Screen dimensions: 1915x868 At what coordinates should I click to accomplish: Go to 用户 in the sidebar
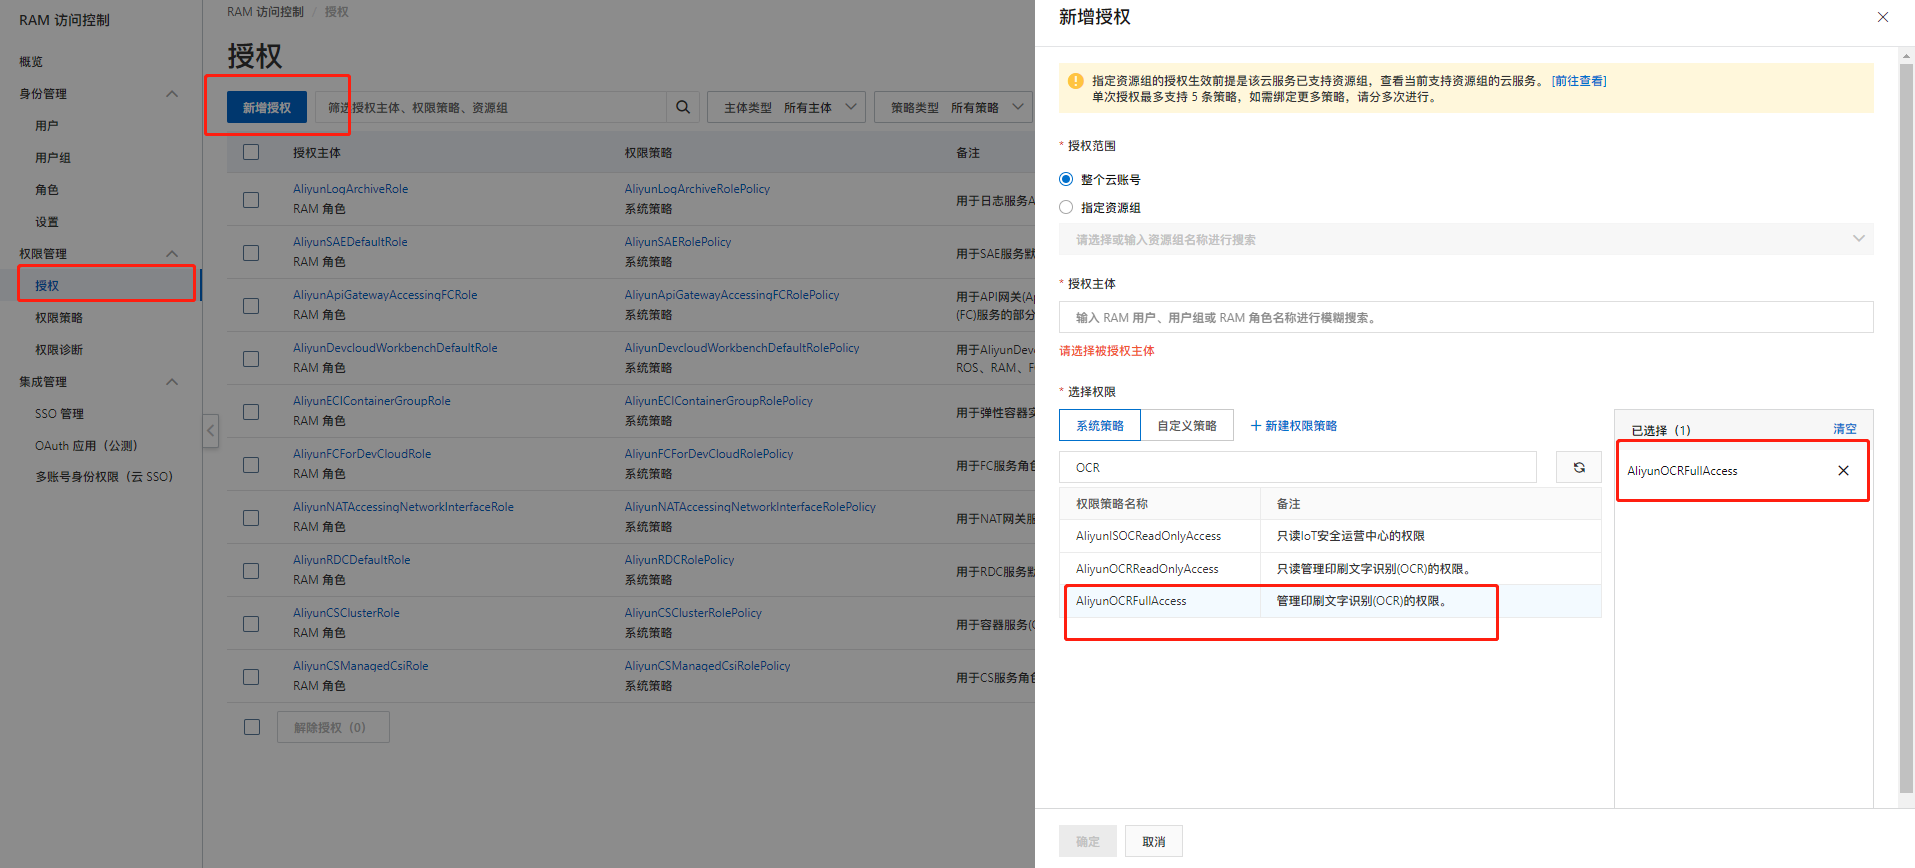(x=47, y=126)
